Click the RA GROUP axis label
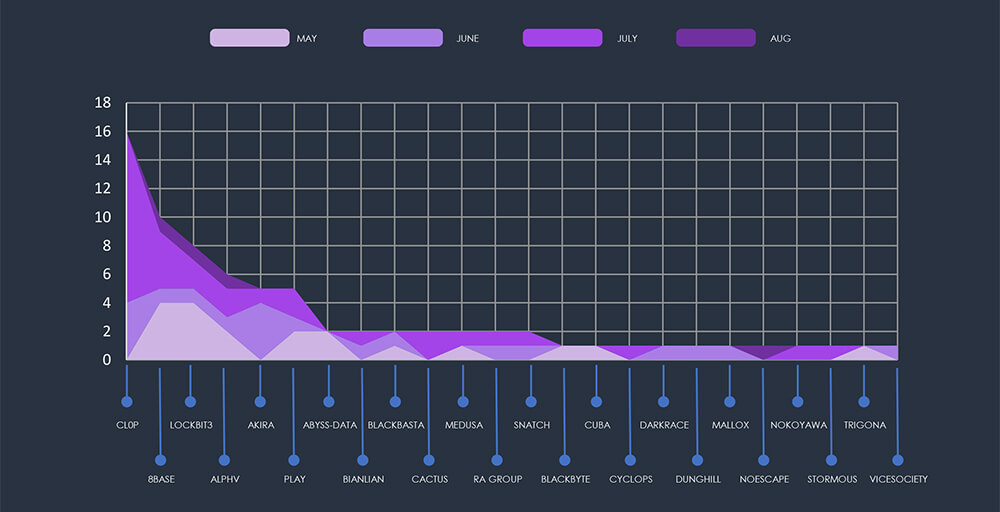This screenshot has height=512, width=1000. 497,479
